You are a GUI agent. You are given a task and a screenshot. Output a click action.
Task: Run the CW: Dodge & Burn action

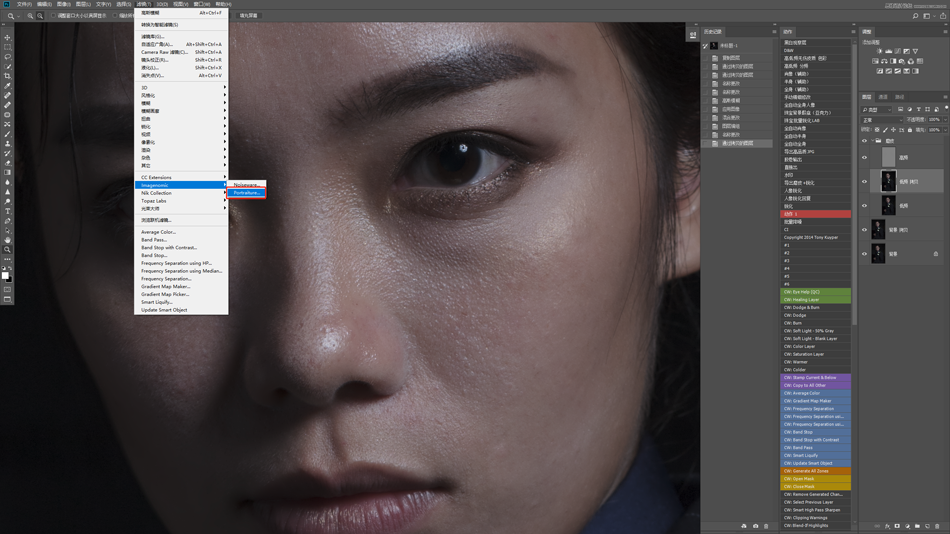click(x=815, y=307)
